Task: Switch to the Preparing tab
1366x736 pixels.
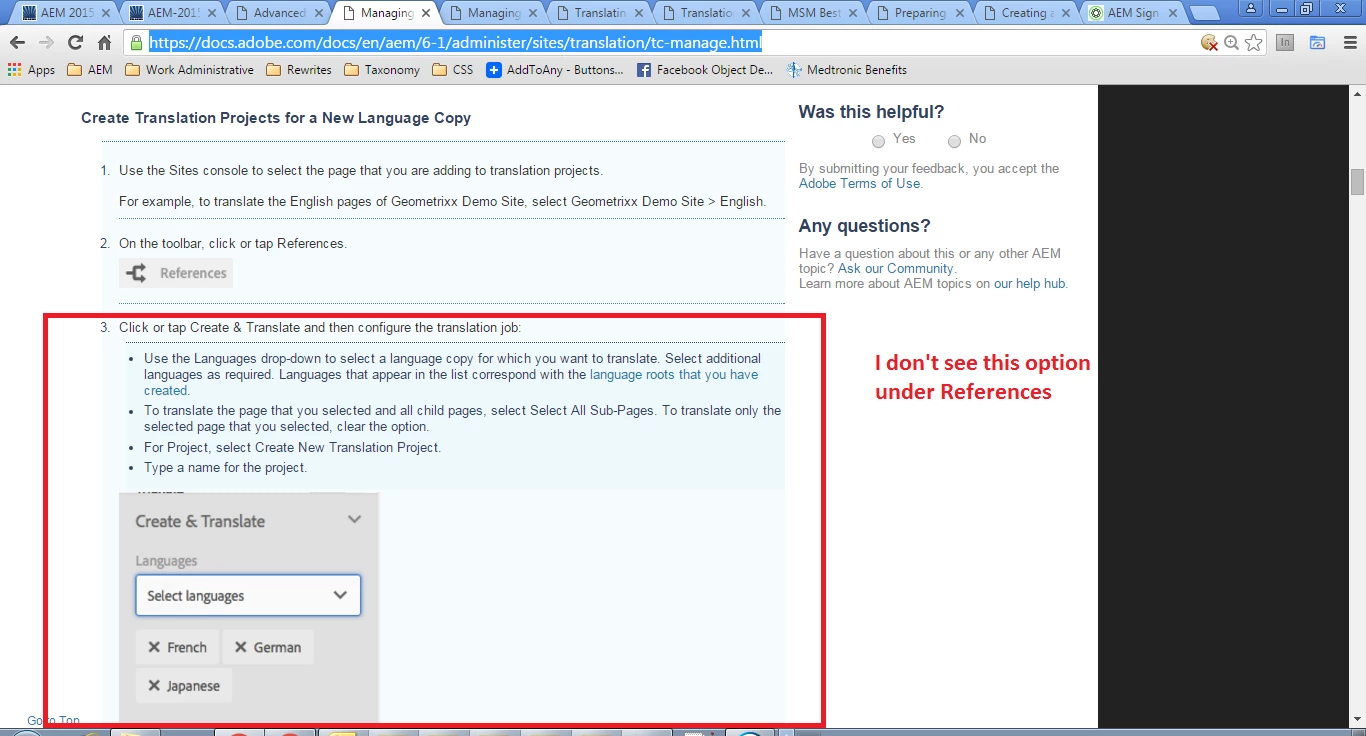Action: 919,13
